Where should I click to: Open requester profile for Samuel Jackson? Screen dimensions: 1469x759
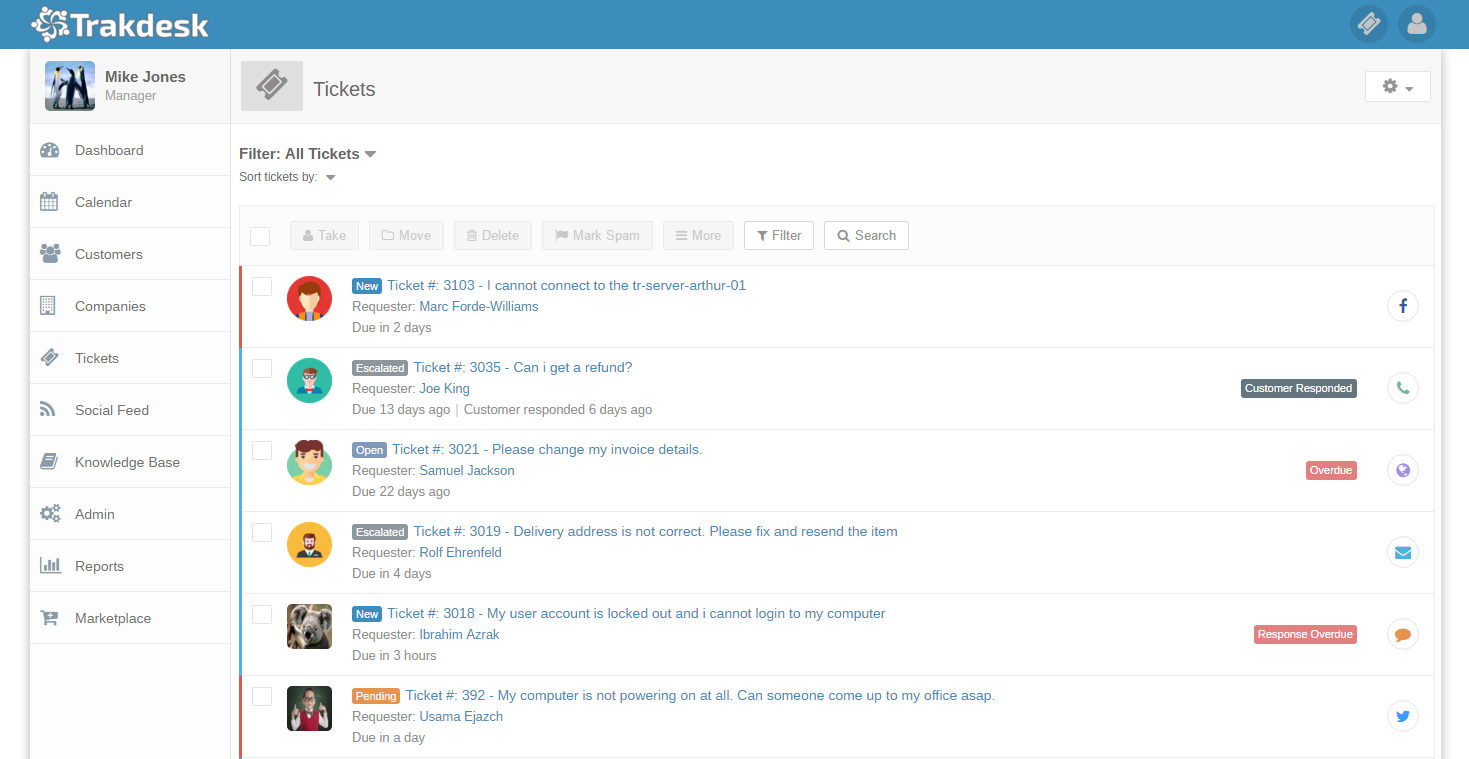(x=467, y=470)
